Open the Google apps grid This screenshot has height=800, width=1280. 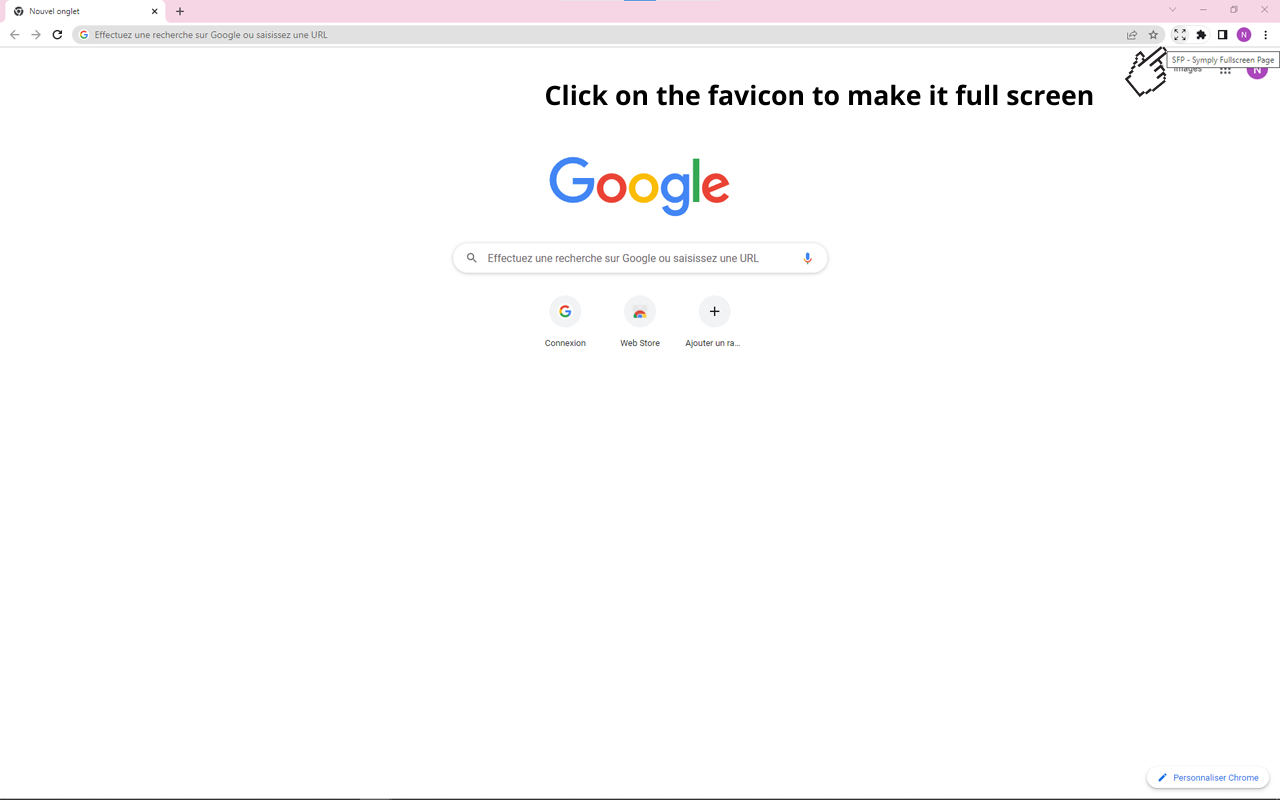point(1225,69)
